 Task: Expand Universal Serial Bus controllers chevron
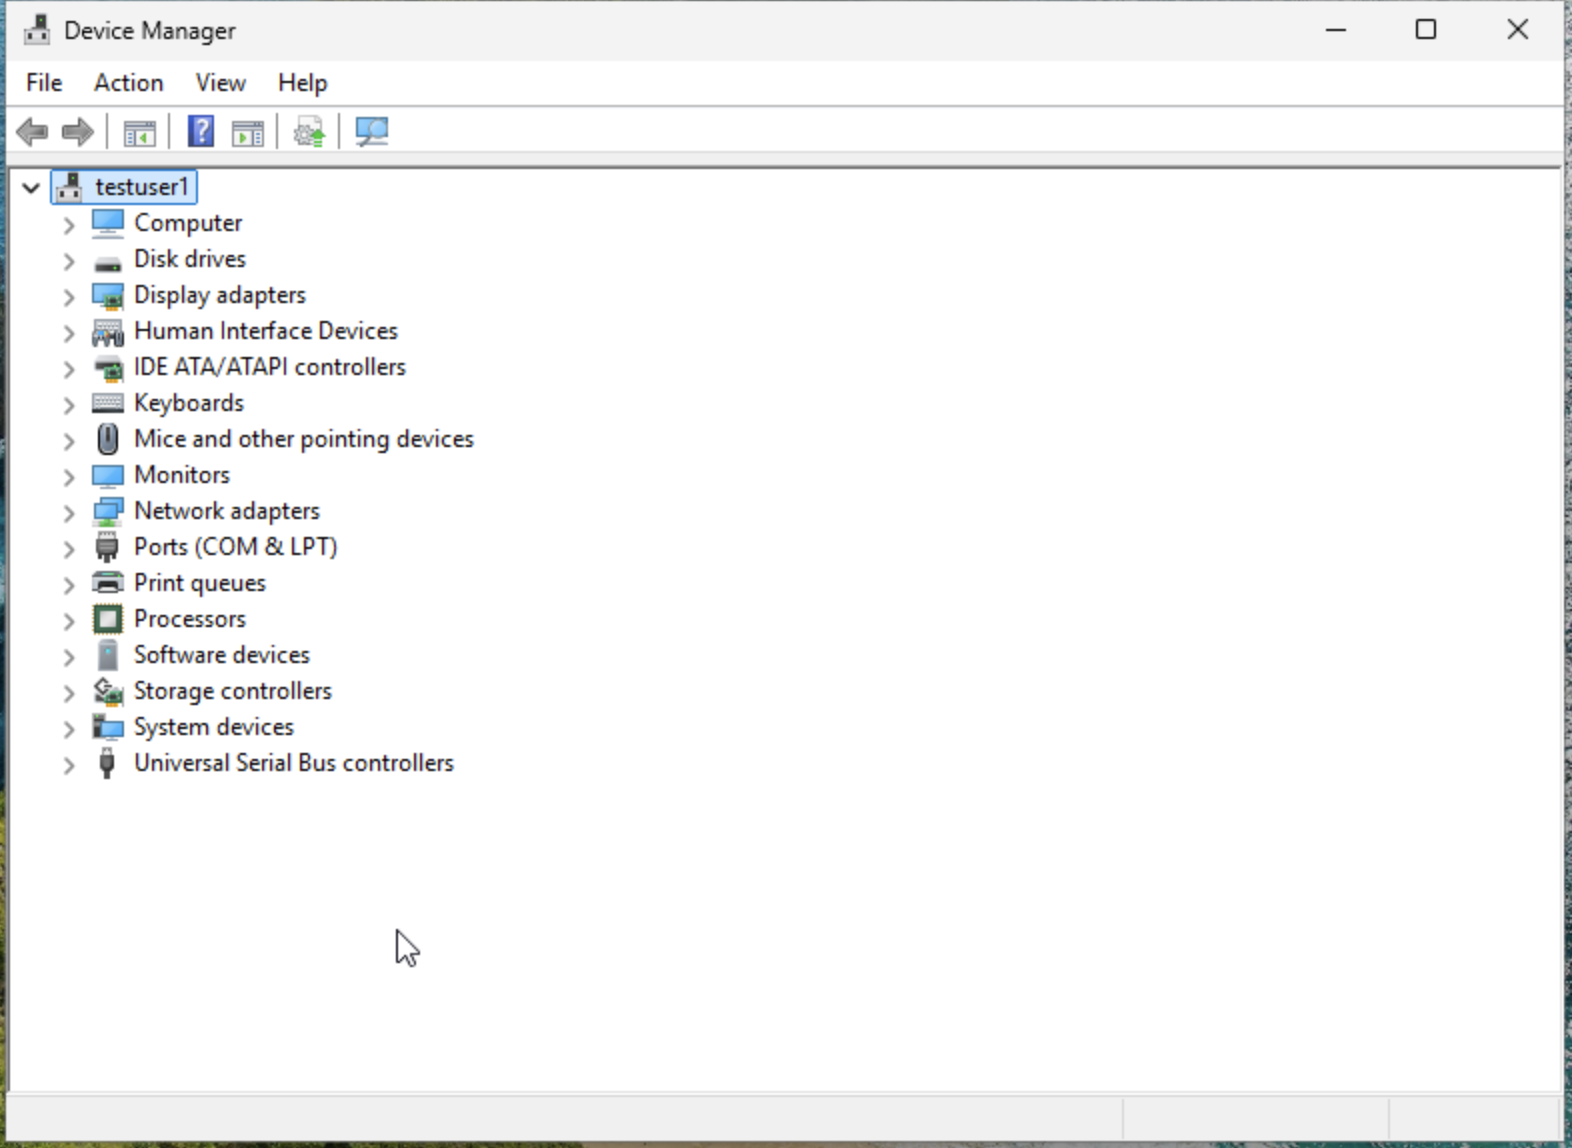[x=68, y=765]
